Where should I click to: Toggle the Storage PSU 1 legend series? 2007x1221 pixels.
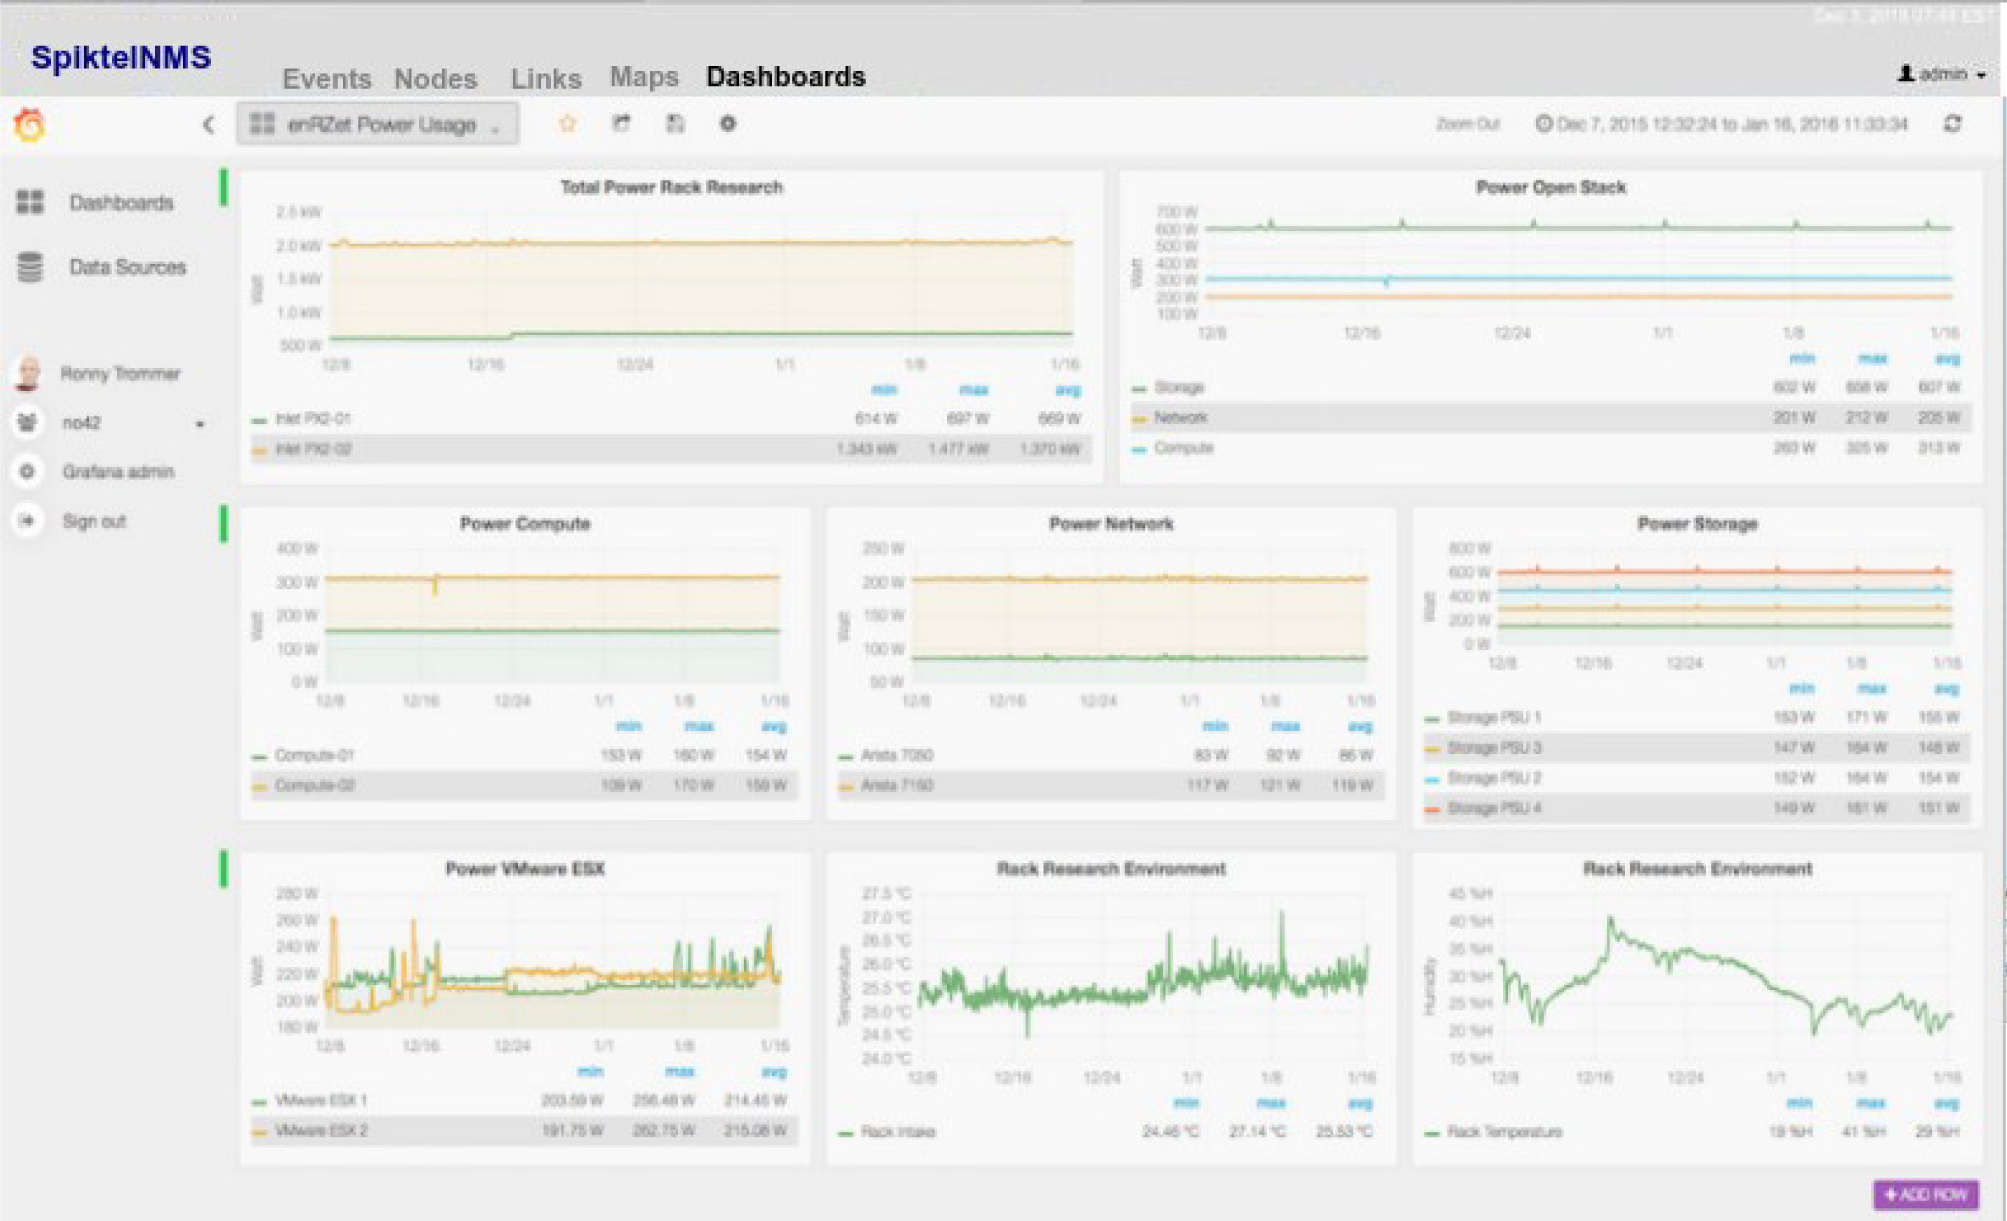[1494, 717]
